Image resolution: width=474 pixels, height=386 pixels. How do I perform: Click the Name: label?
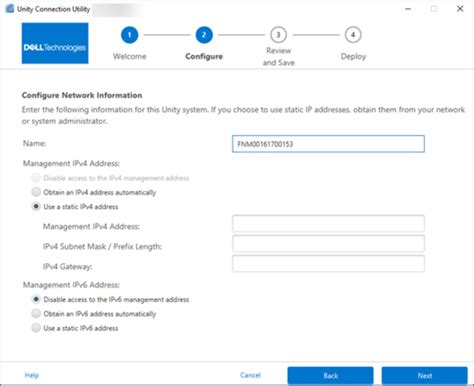(34, 143)
